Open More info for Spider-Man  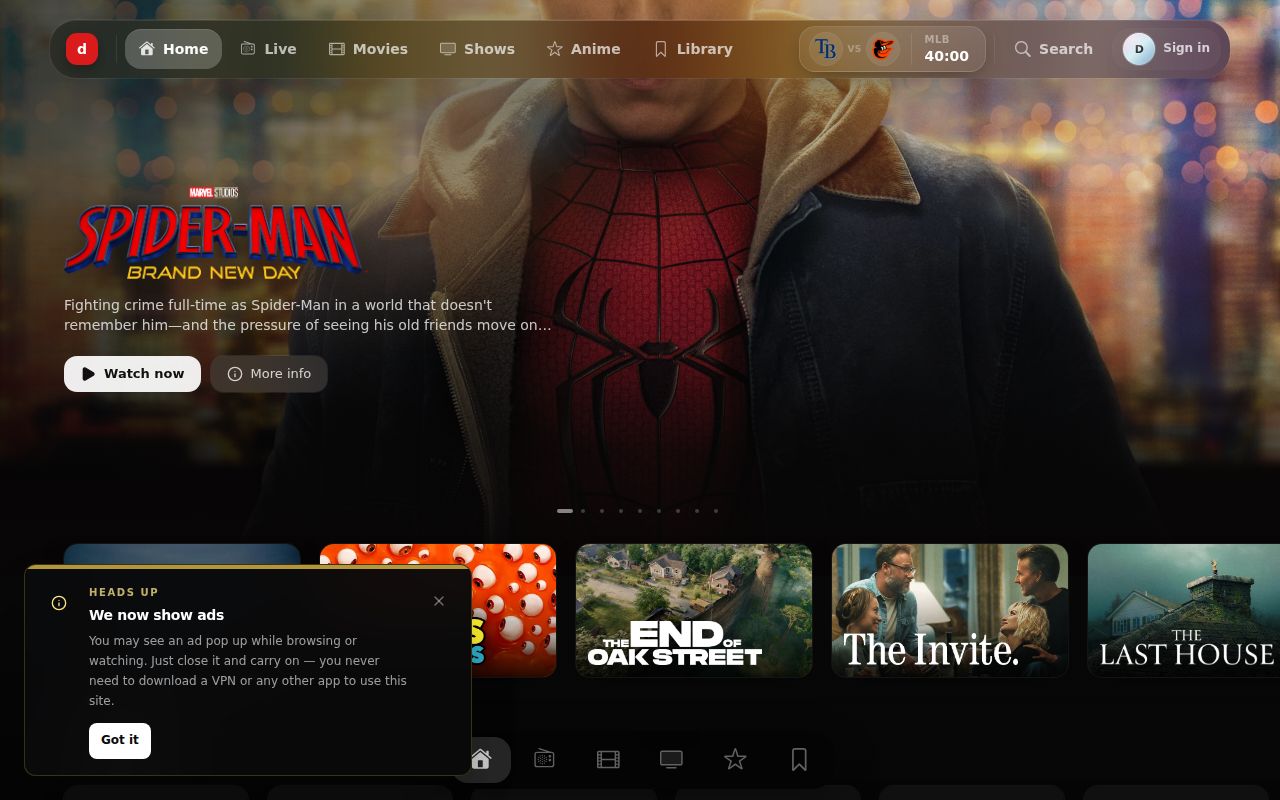click(269, 374)
